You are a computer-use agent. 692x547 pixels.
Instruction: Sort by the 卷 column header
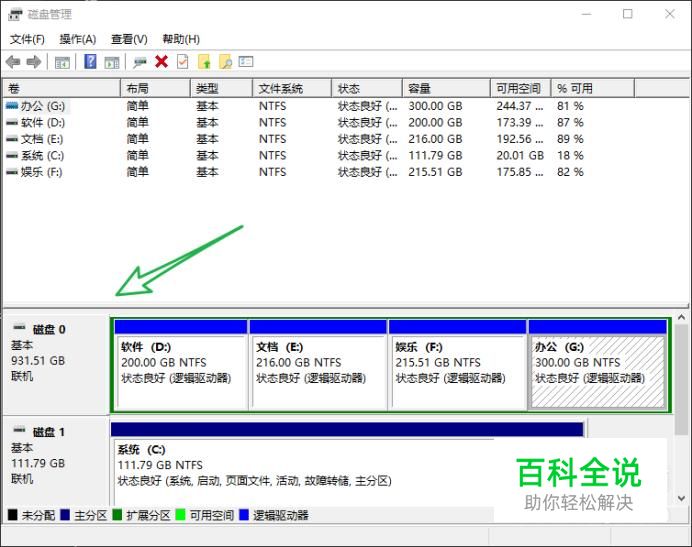tap(61, 88)
